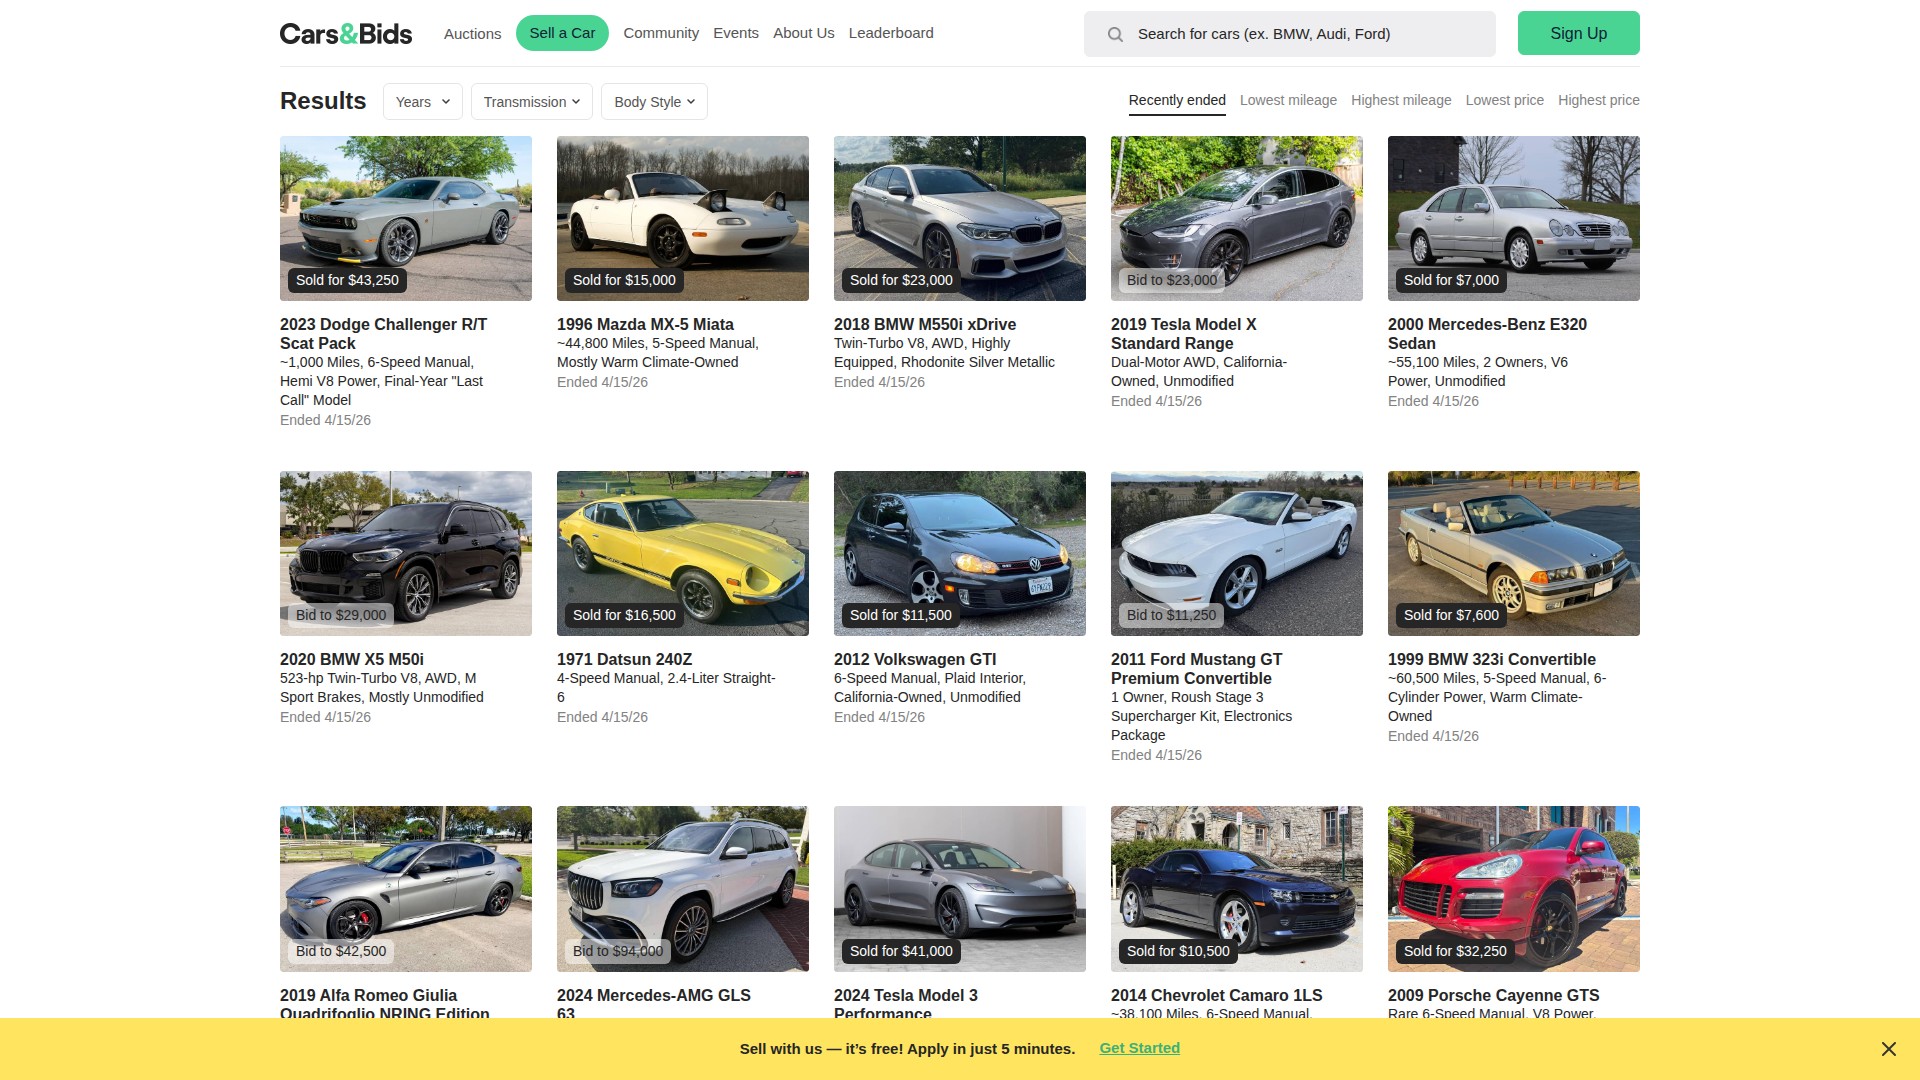Image resolution: width=1920 pixels, height=1080 pixels.
Task: Open the Years filter dropdown
Action: point(422,102)
